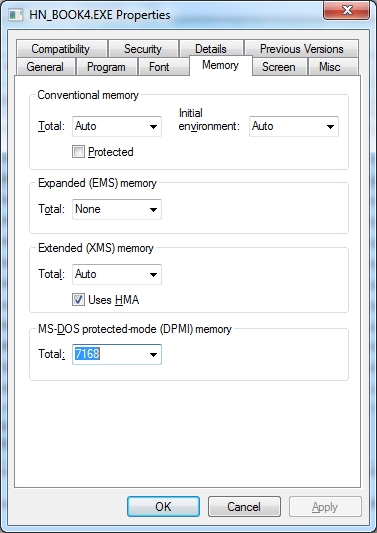The height and width of the screenshot is (533, 377).
Task: Click the Extended (XMS) memory label
Action: click(96, 248)
